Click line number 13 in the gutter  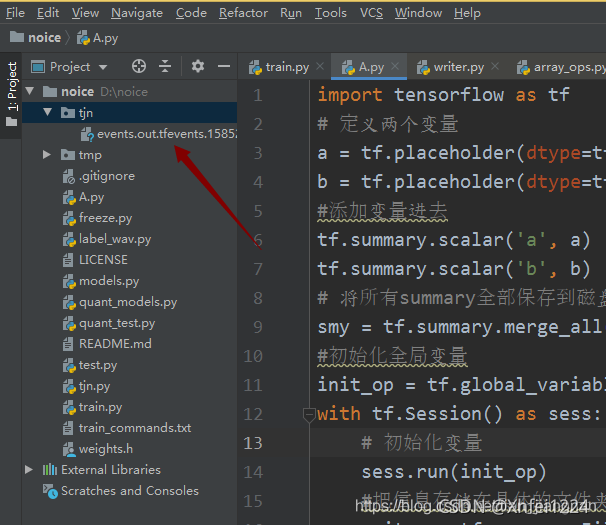[x=253, y=443]
